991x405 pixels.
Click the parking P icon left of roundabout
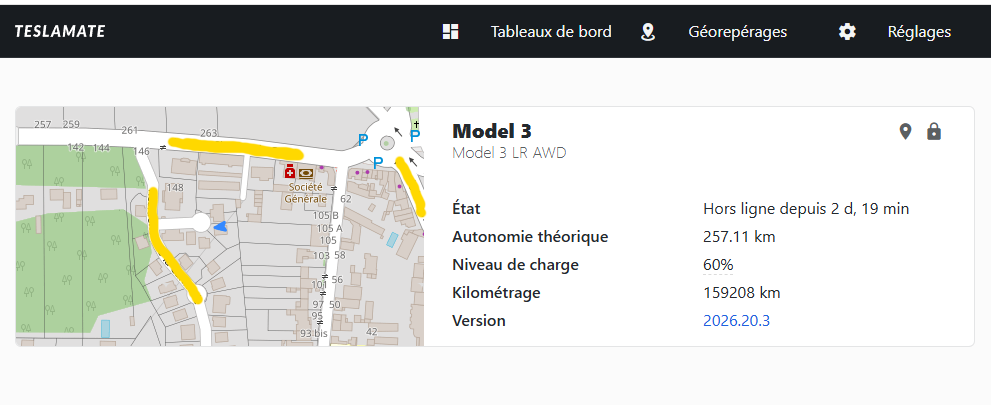(x=363, y=140)
